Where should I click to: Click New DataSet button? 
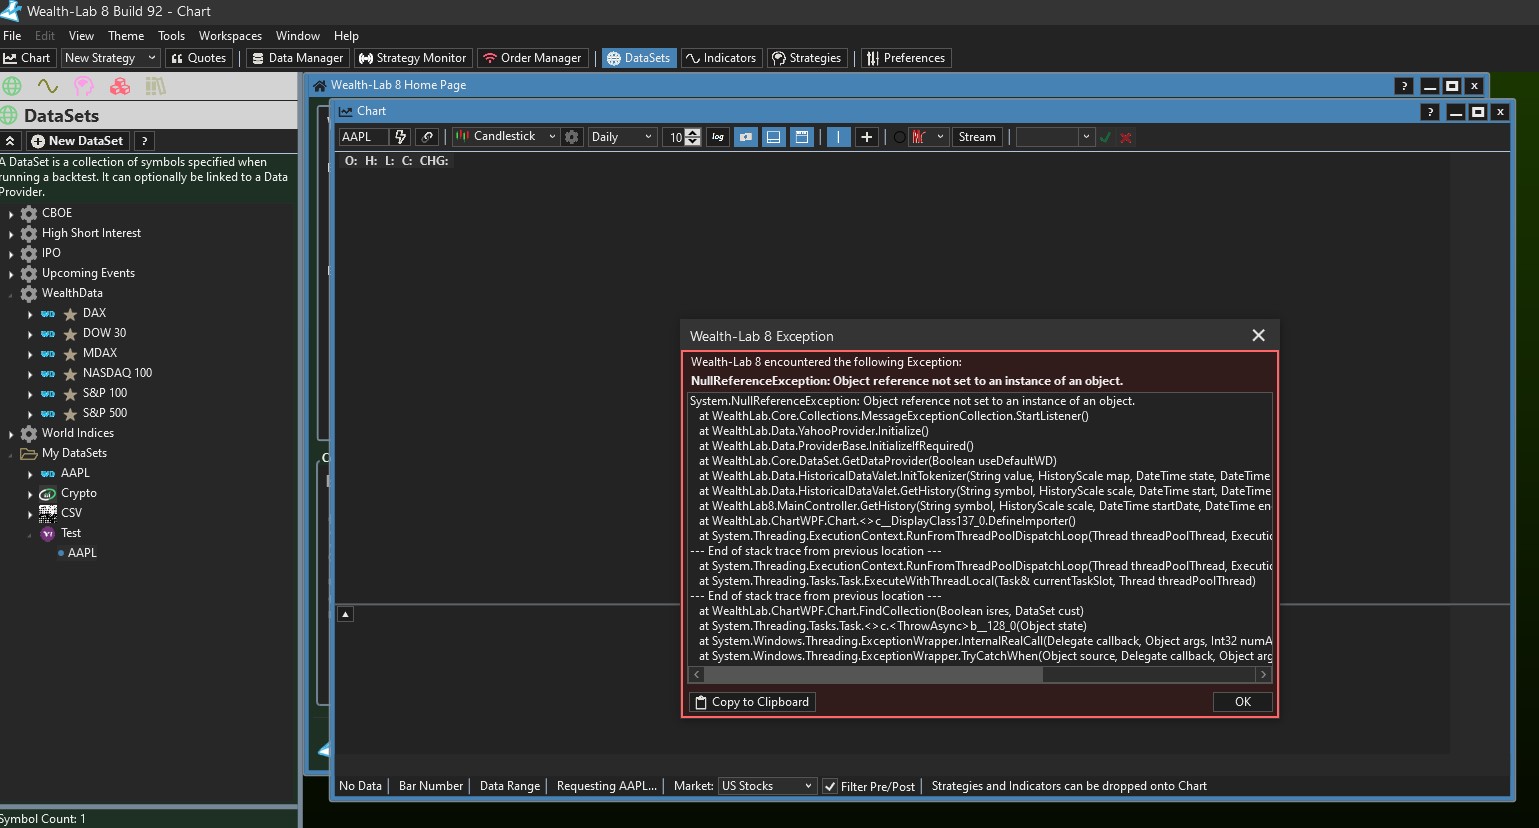(x=78, y=141)
